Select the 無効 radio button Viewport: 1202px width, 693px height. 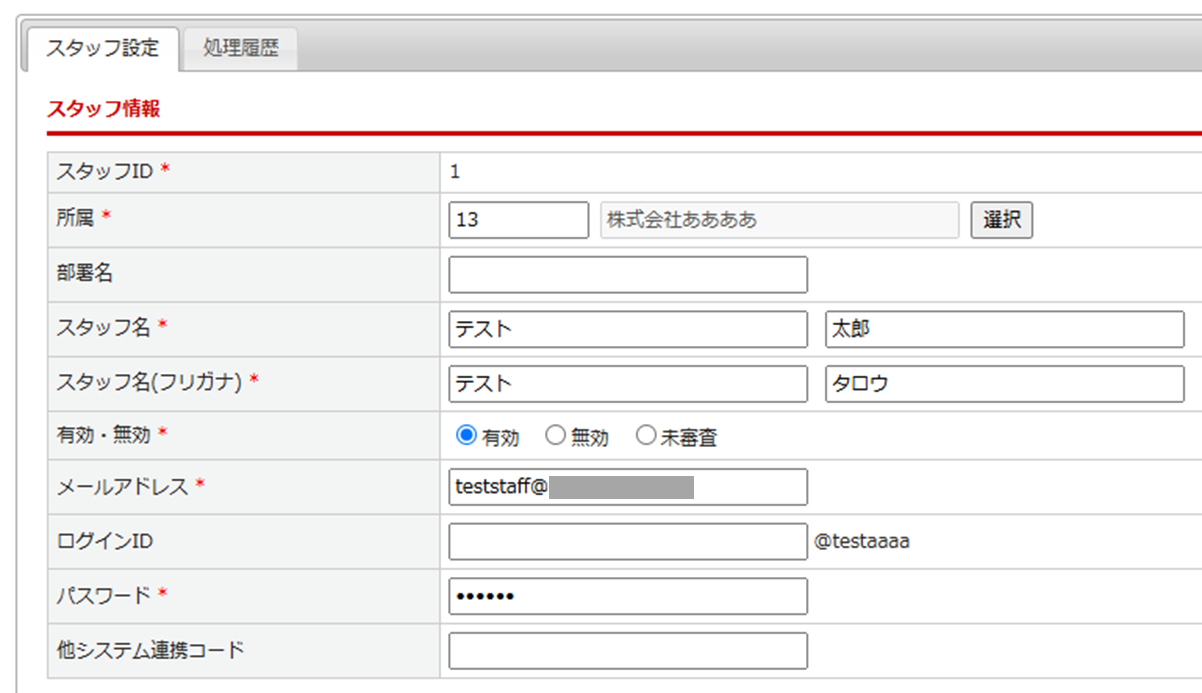tap(556, 436)
